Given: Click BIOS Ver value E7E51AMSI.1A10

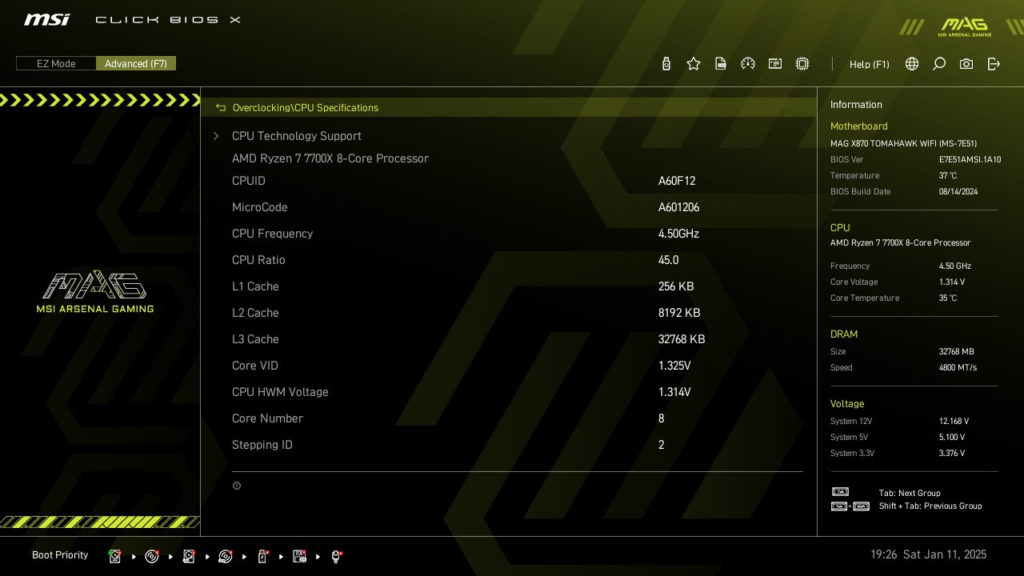Looking at the screenshot, I should (x=970, y=159).
